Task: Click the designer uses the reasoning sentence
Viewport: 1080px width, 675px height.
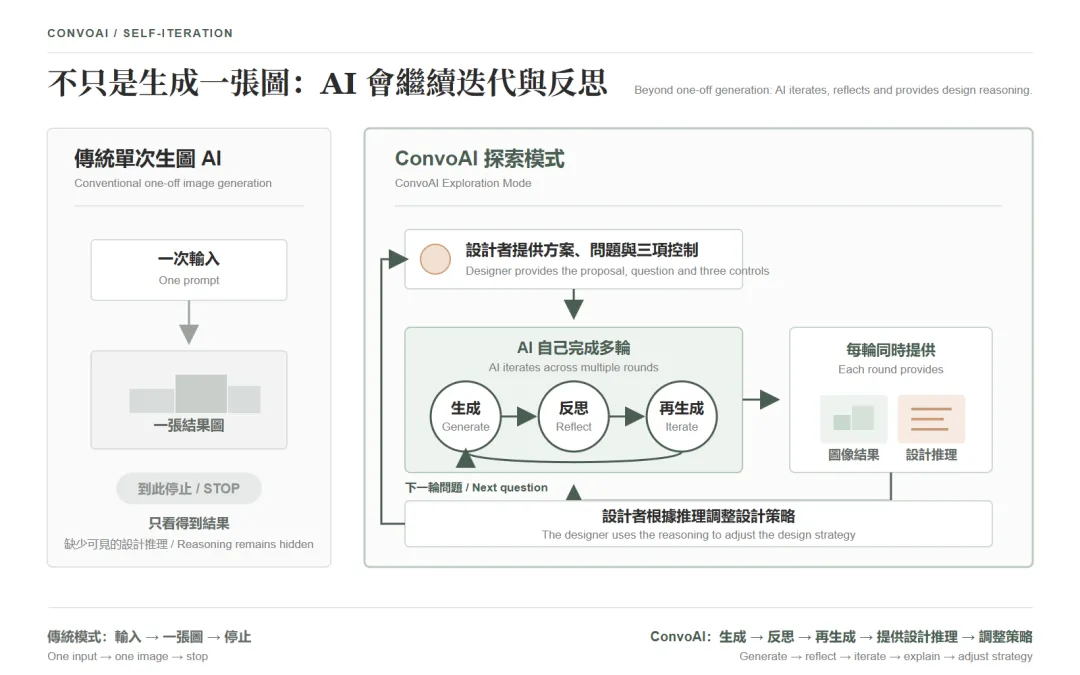Action: click(x=698, y=535)
